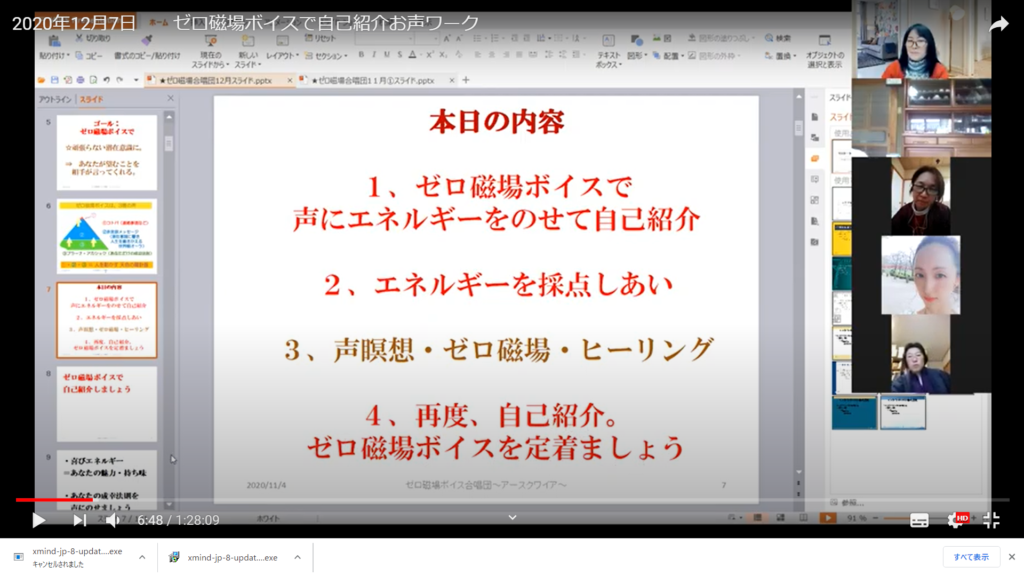Mute the video volume
Screen dimensions: 1024x576
pos(113,520)
